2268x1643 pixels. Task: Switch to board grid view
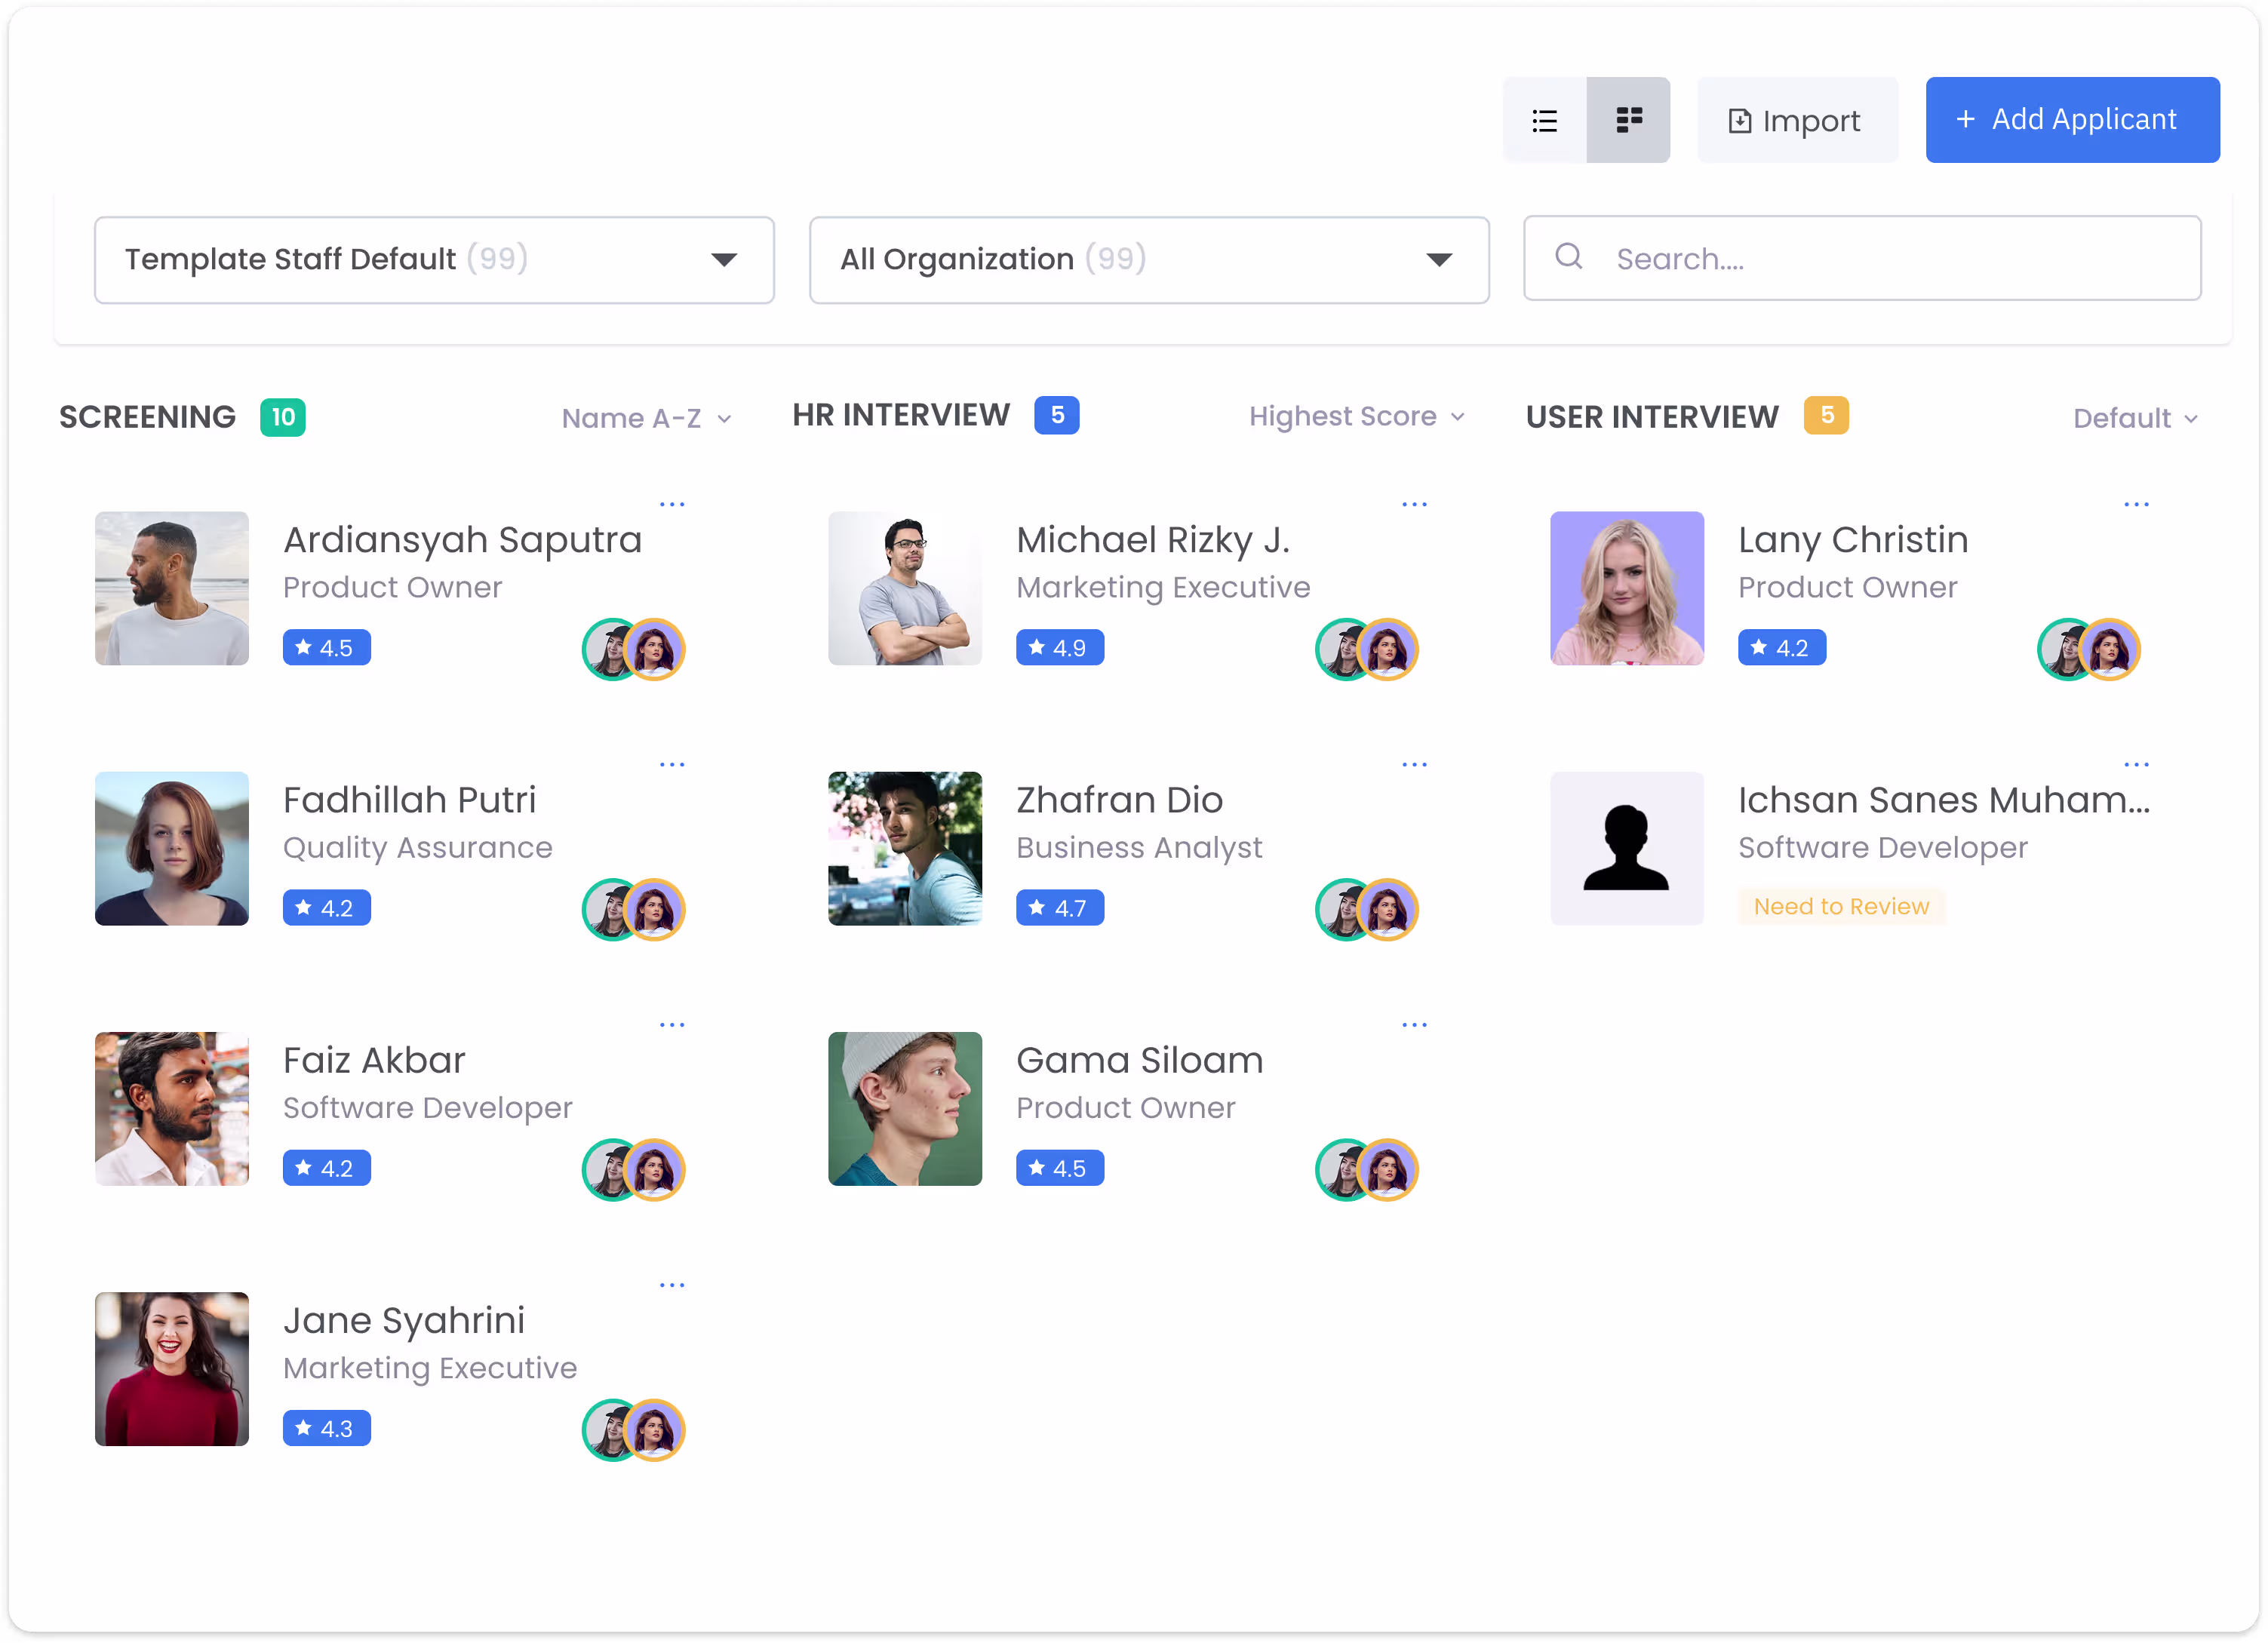click(x=1628, y=120)
